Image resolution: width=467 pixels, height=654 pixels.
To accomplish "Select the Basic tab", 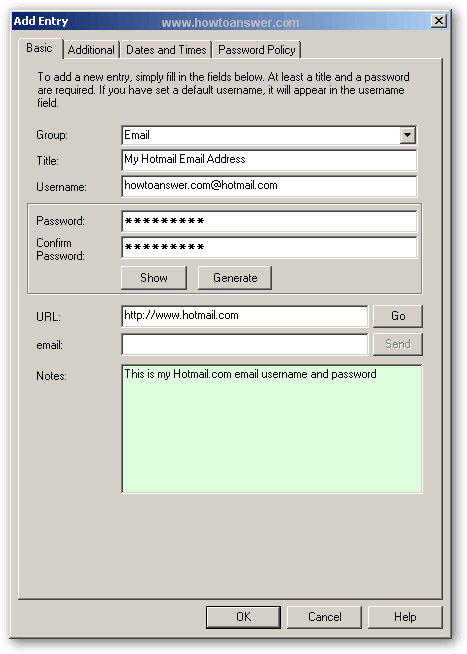I will pyautogui.click(x=40, y=48).
